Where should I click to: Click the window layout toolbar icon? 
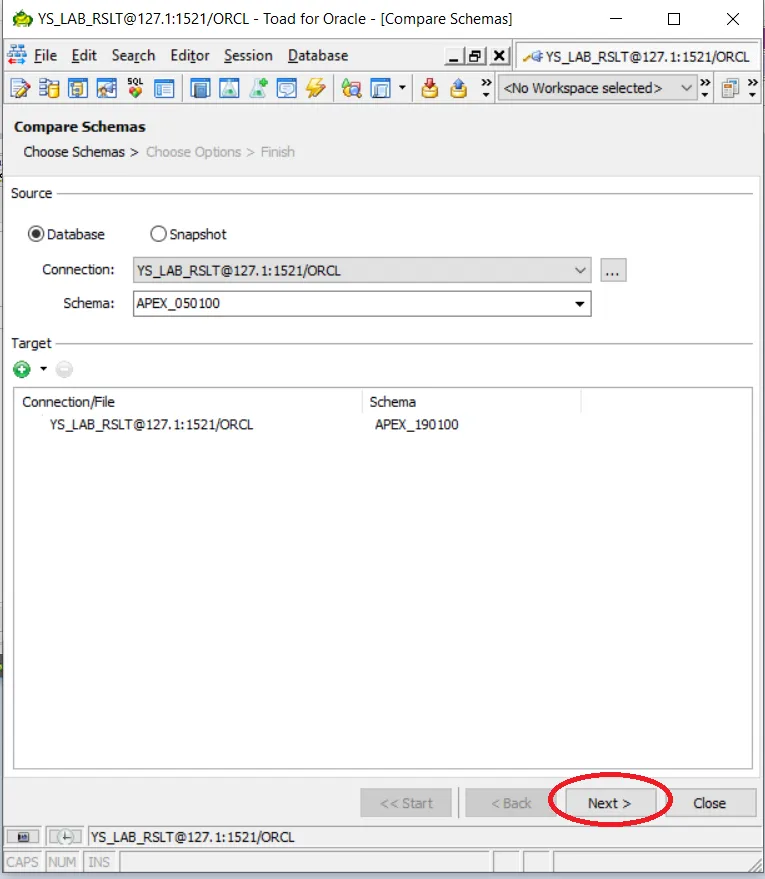point(381,89)
